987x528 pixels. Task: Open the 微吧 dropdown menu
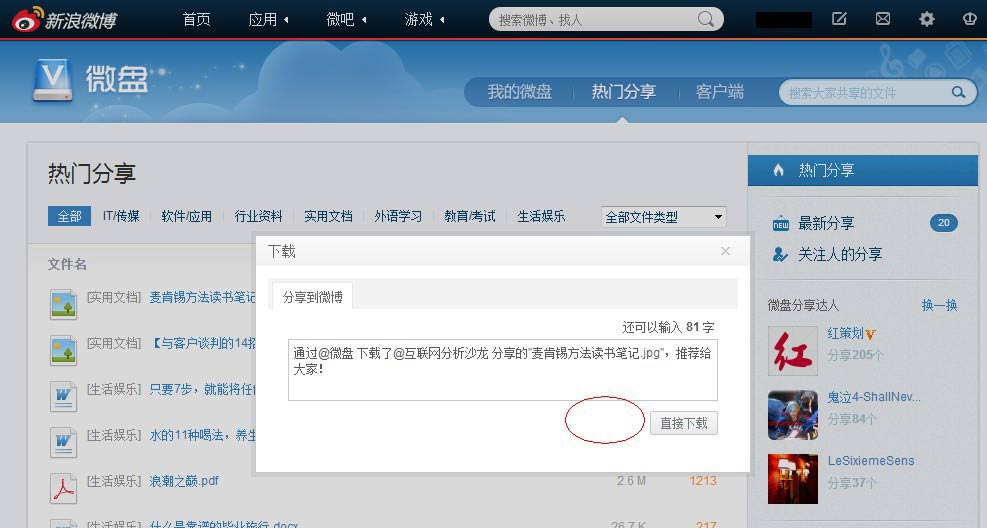pos(346,20)
